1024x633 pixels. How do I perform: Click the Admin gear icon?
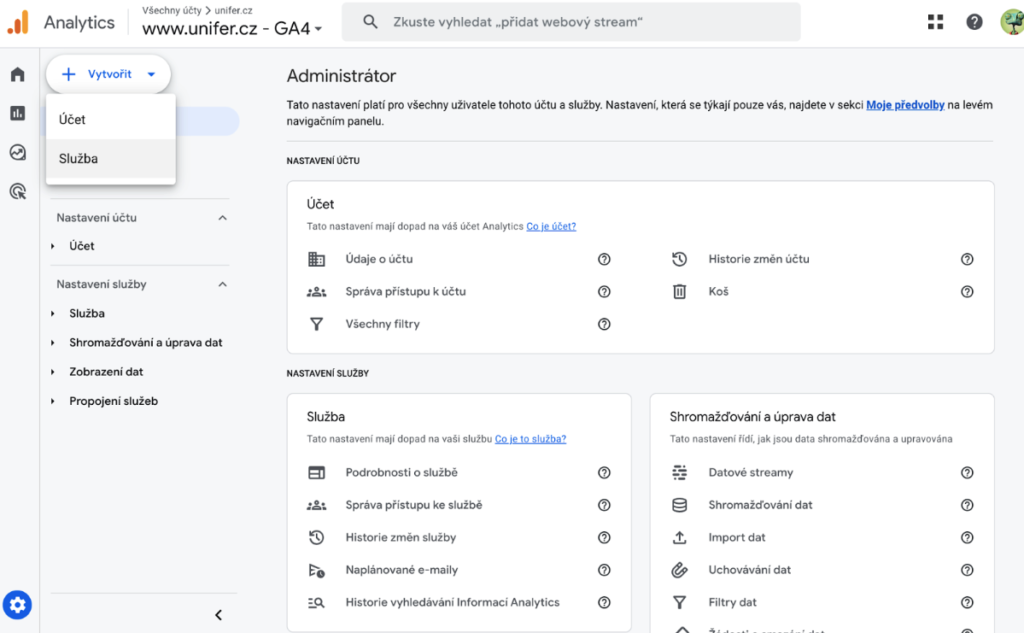[18, 604]
